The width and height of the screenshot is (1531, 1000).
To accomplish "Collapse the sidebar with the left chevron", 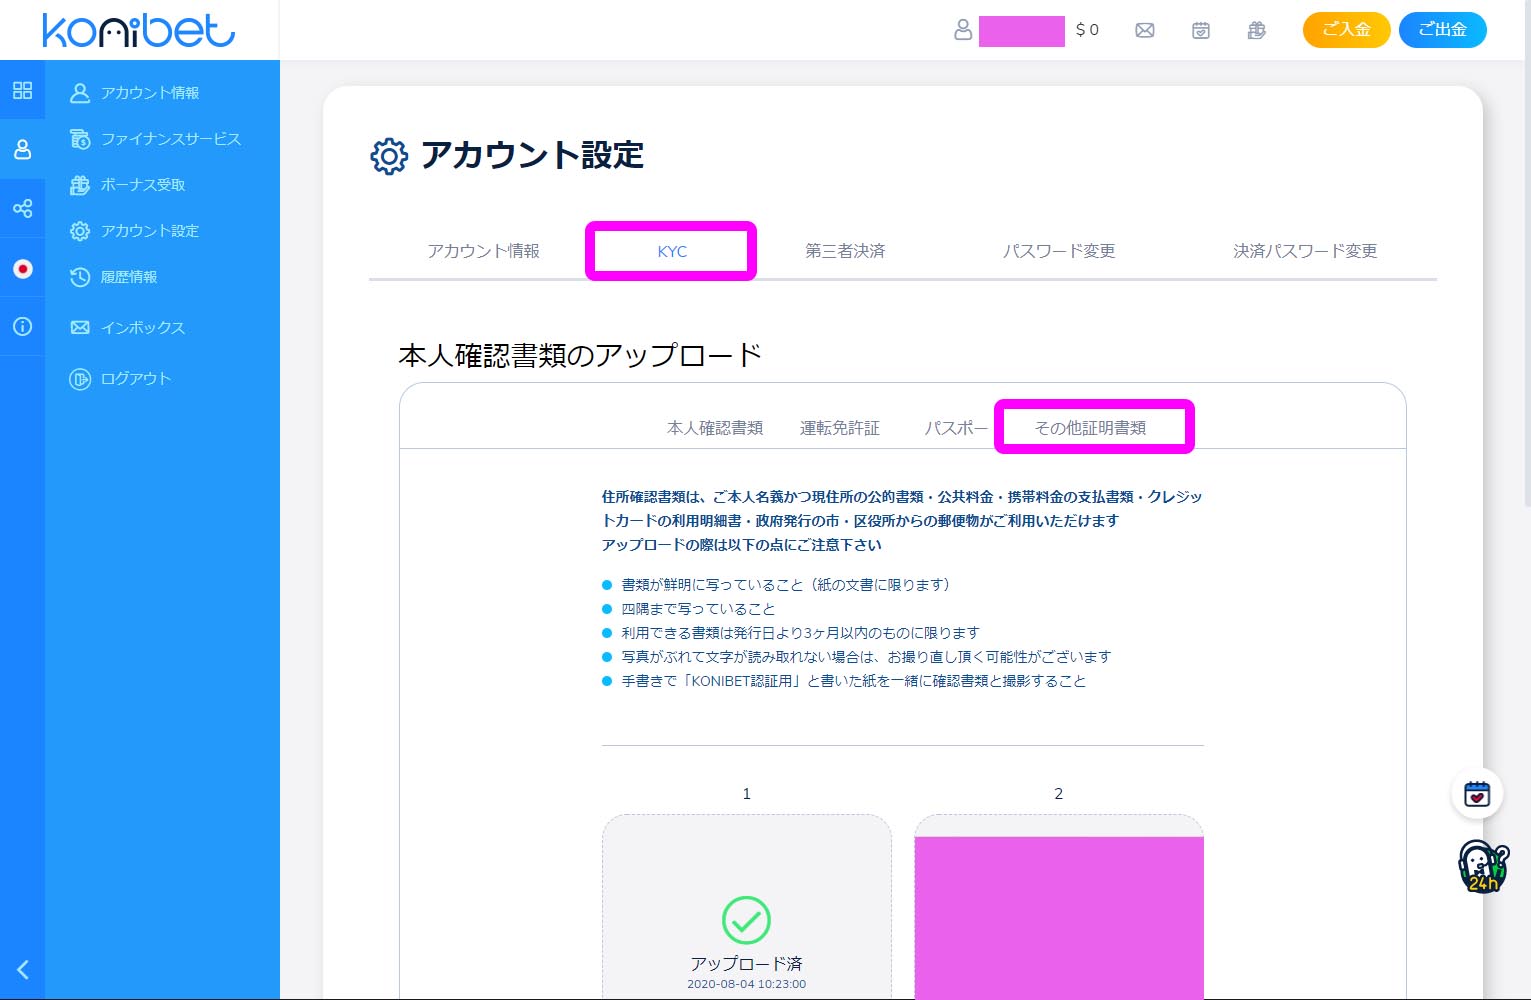I will (x=22, y=969).
